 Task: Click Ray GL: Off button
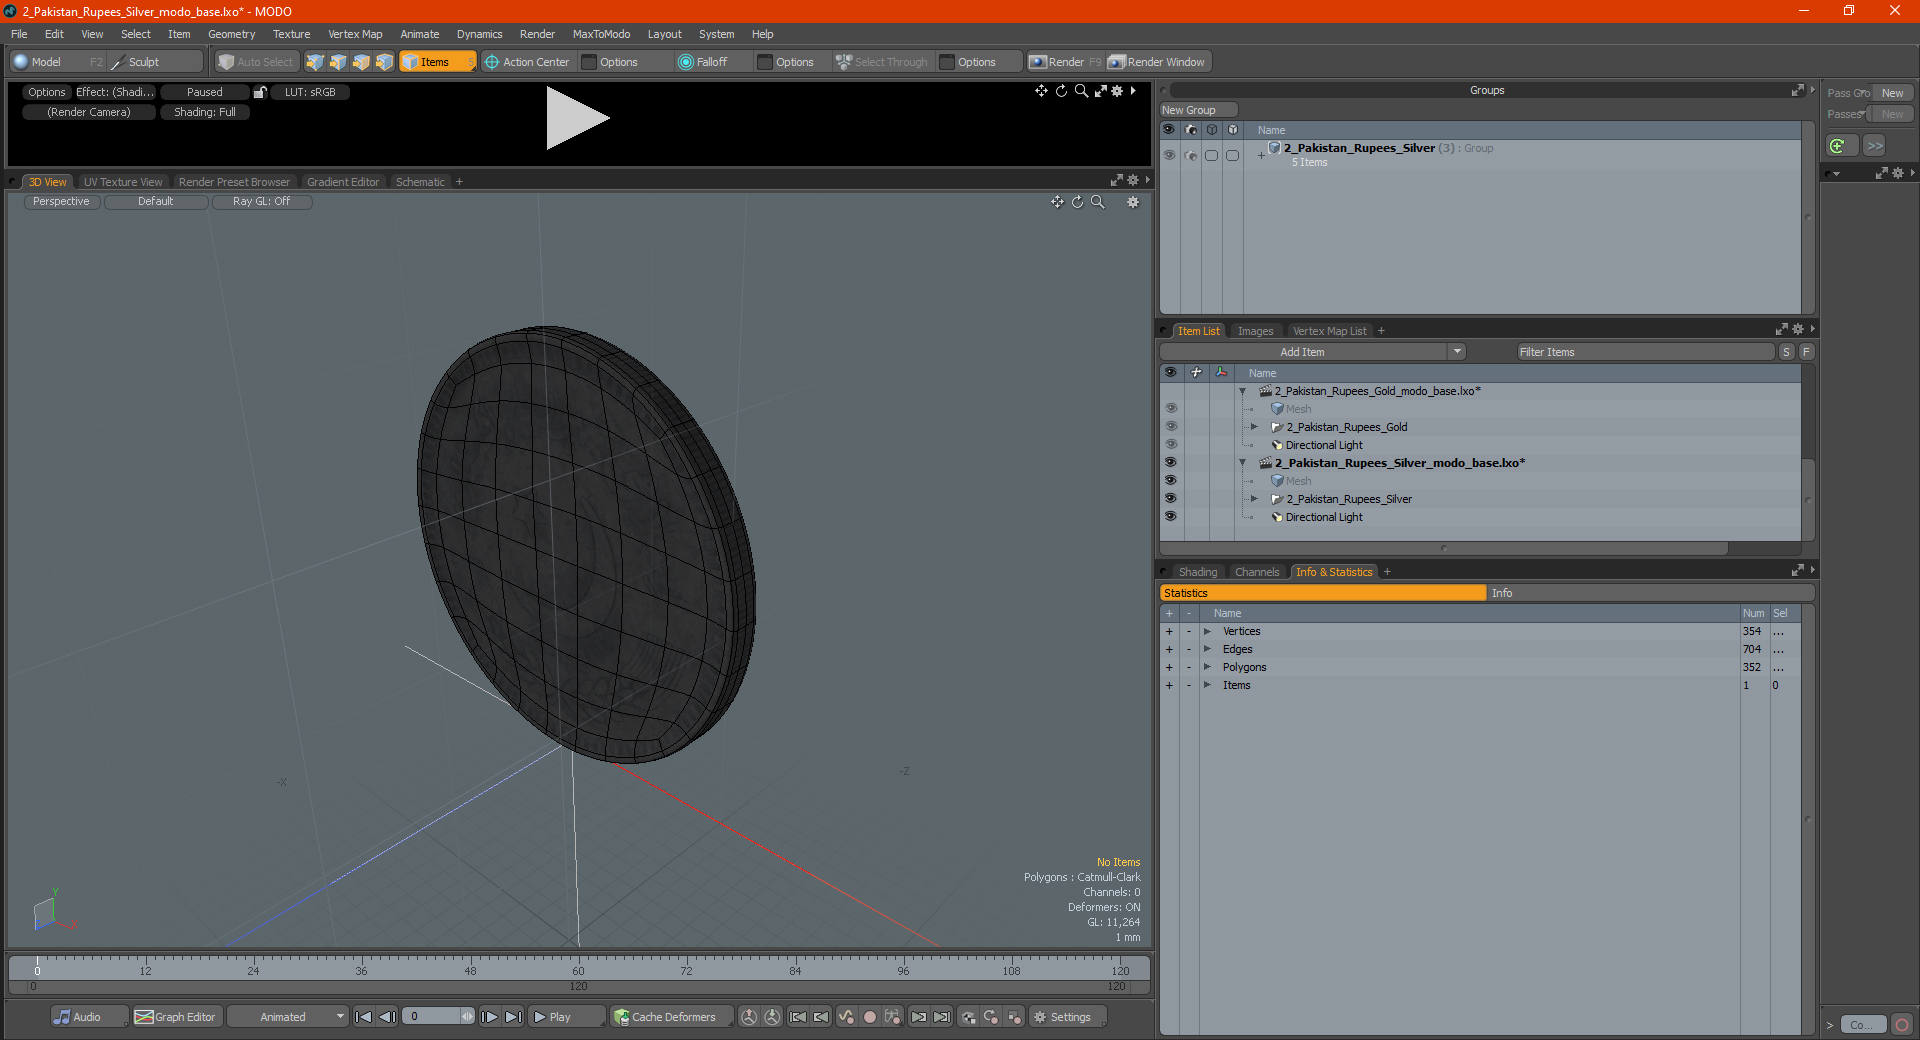[262, 202]
